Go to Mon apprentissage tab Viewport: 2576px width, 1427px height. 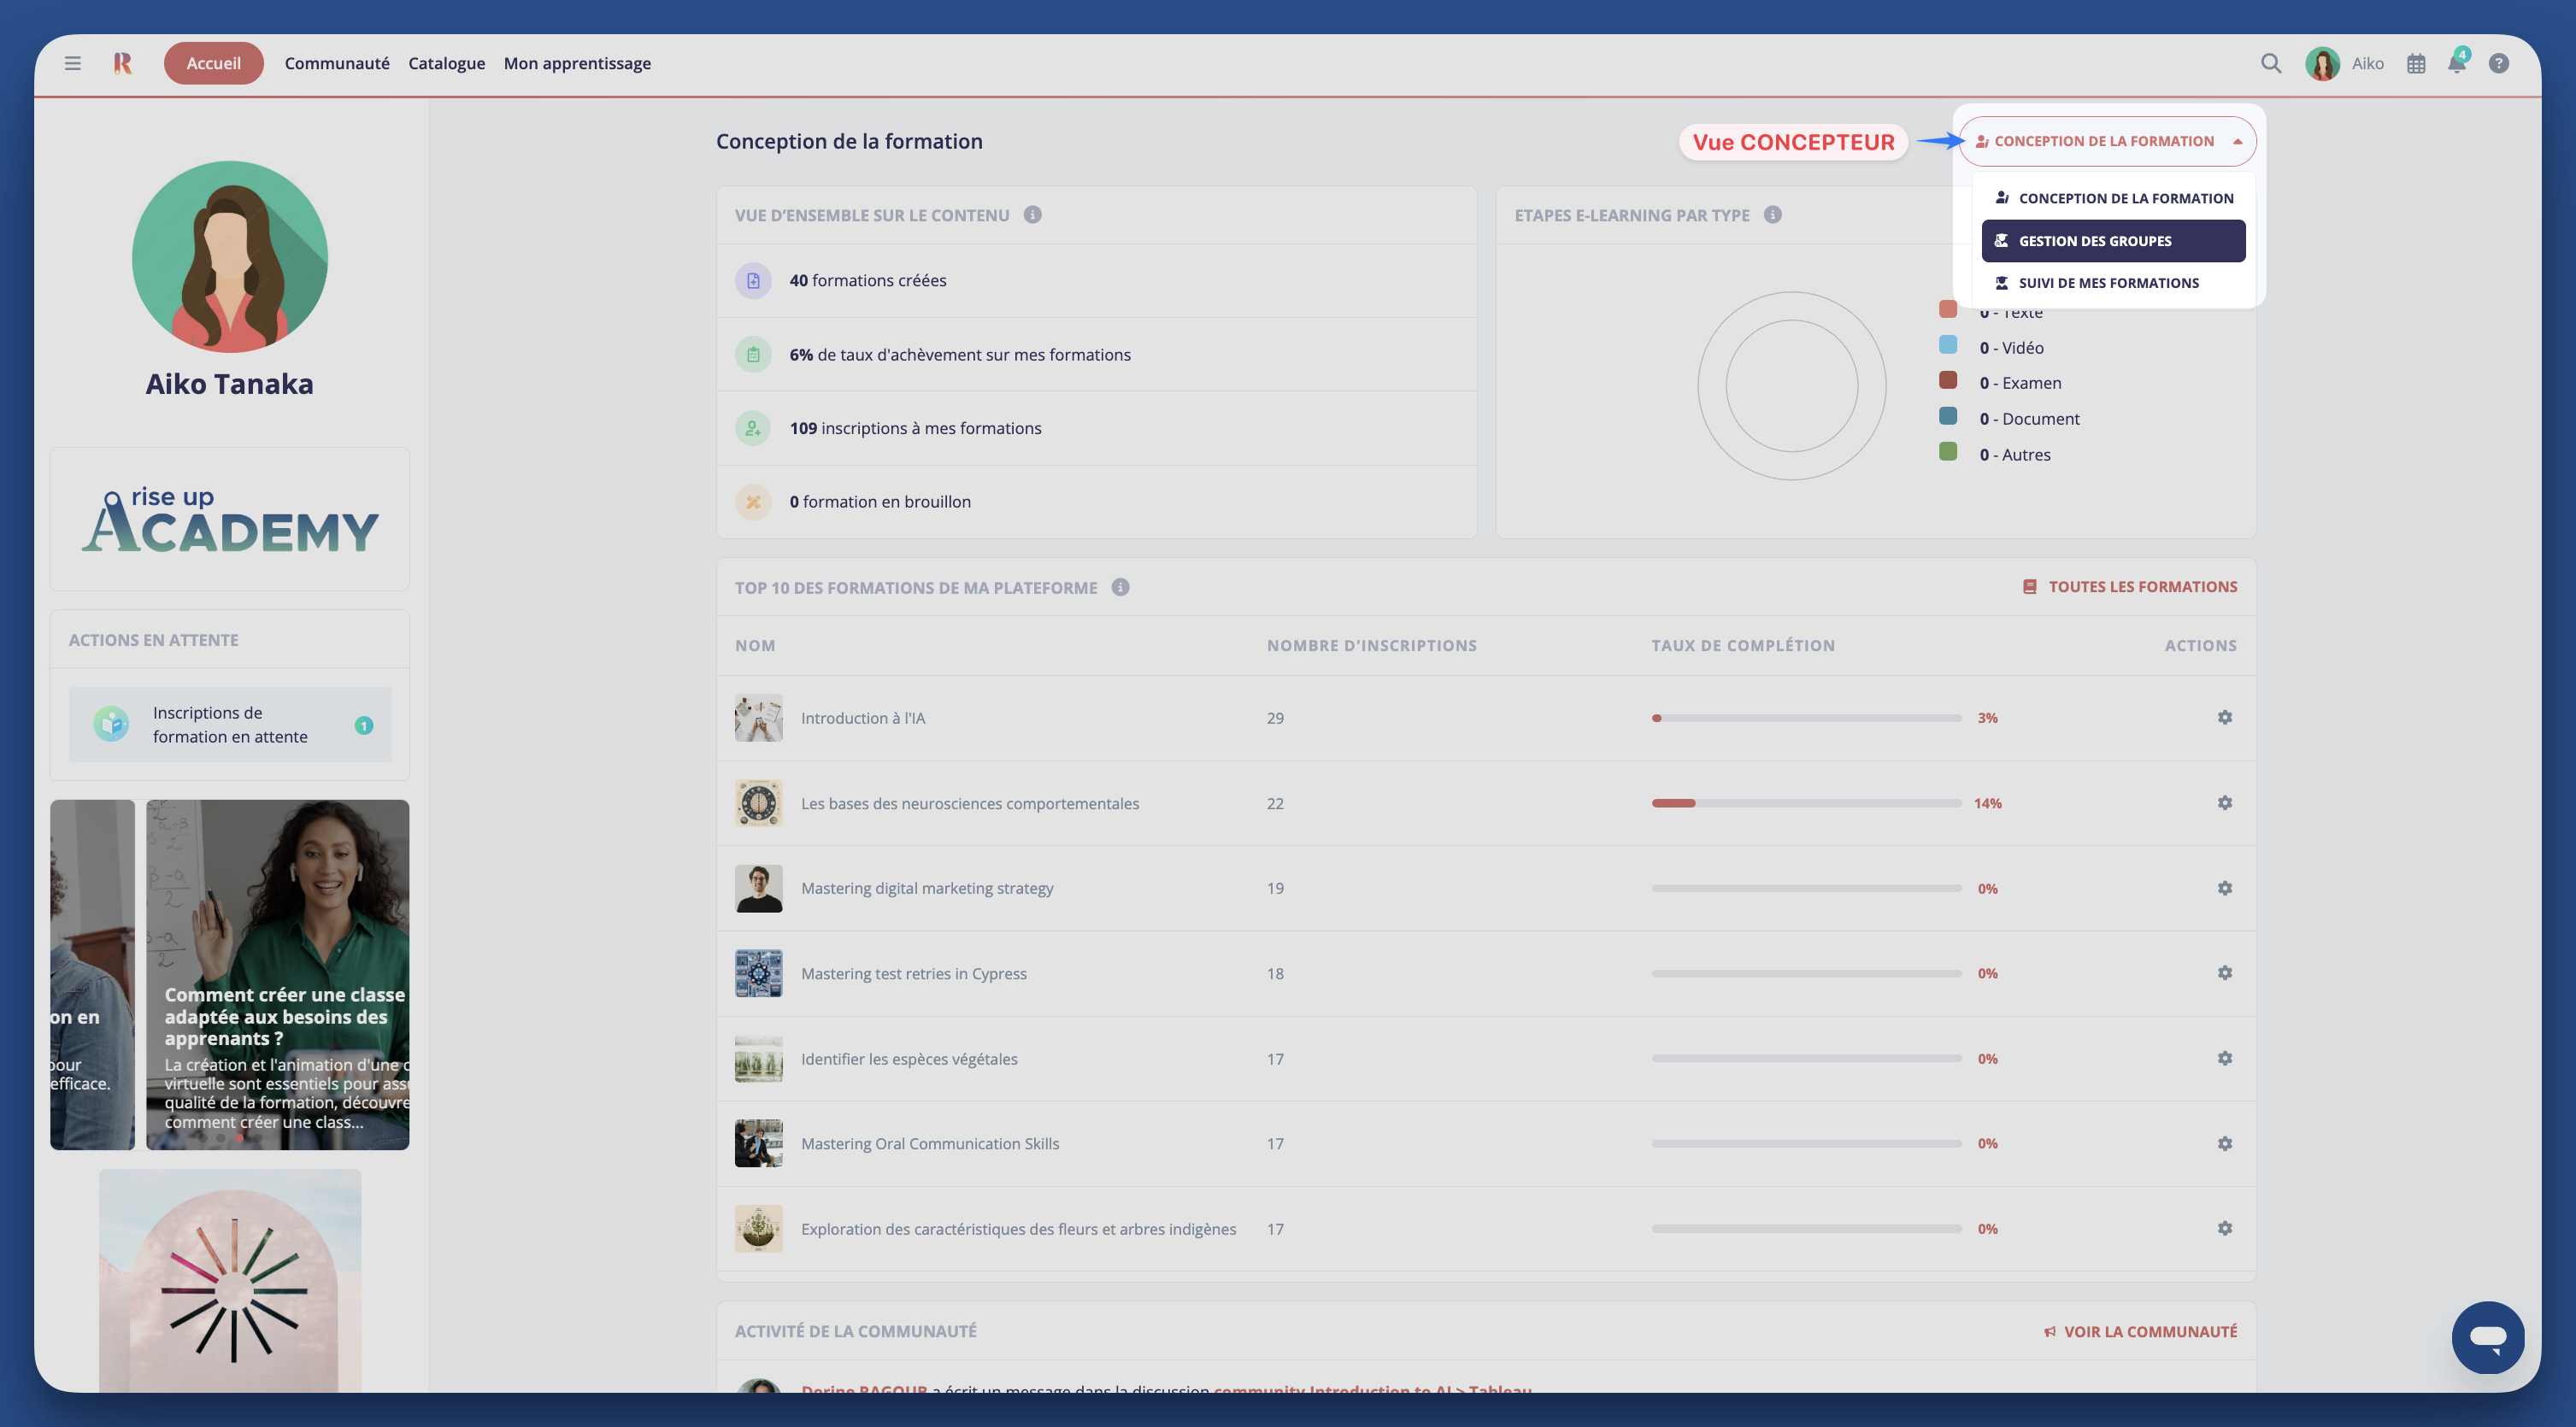click(577, 63)
